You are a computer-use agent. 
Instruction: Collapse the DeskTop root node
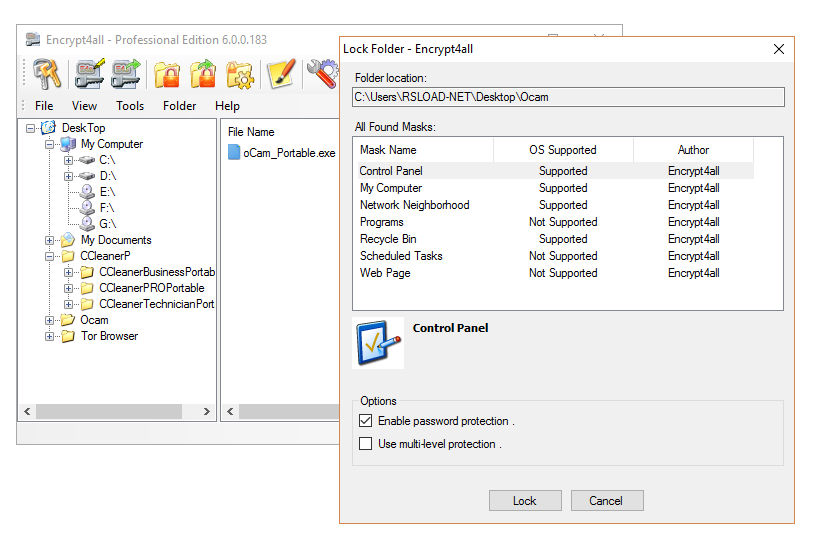30,128
